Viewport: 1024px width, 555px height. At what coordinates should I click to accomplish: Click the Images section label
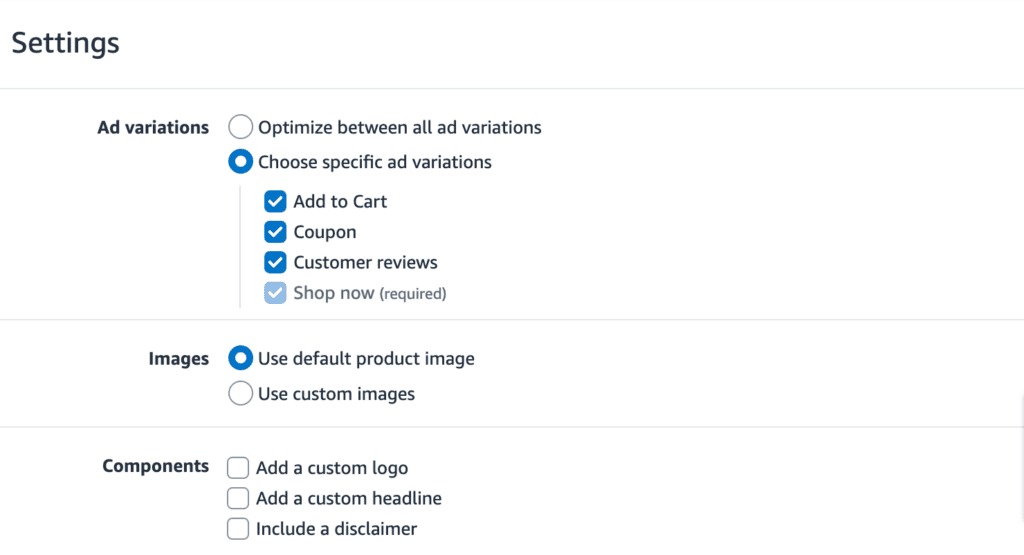tap(179, 358)
